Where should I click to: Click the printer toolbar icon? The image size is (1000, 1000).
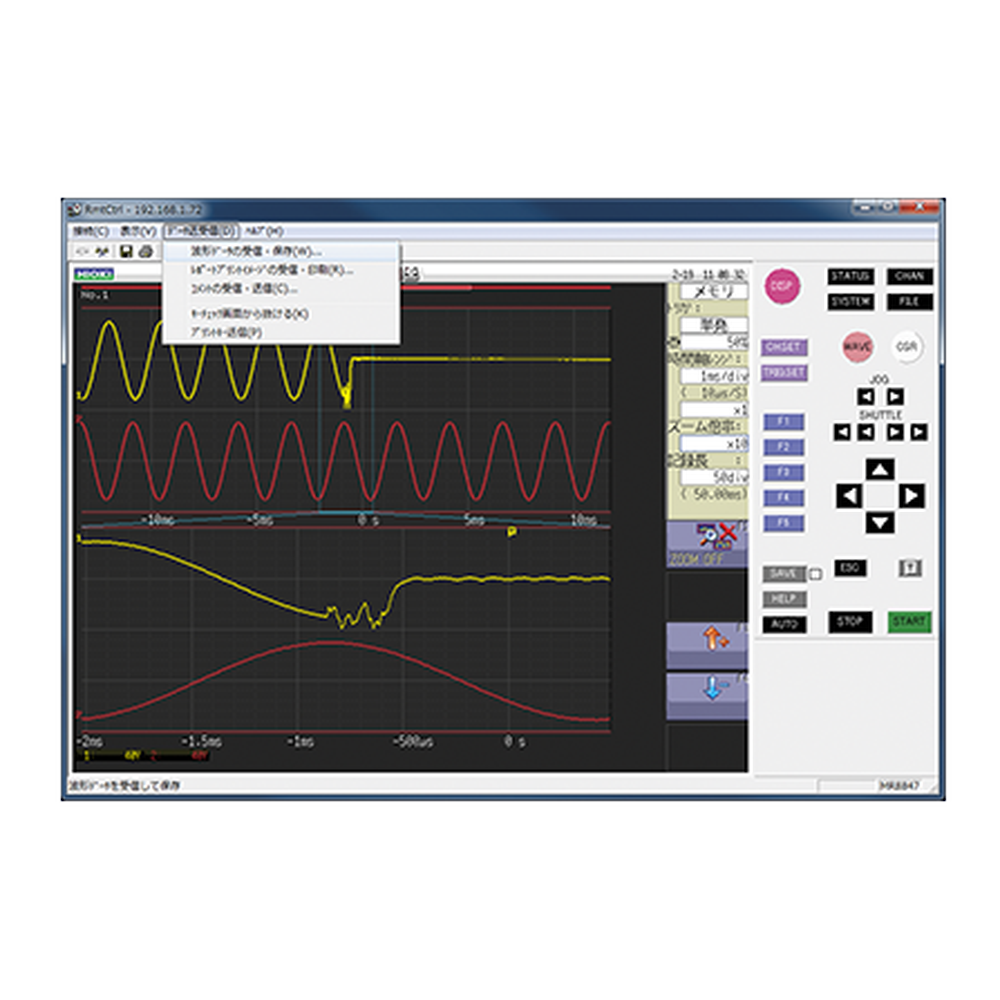click(146, 251)
